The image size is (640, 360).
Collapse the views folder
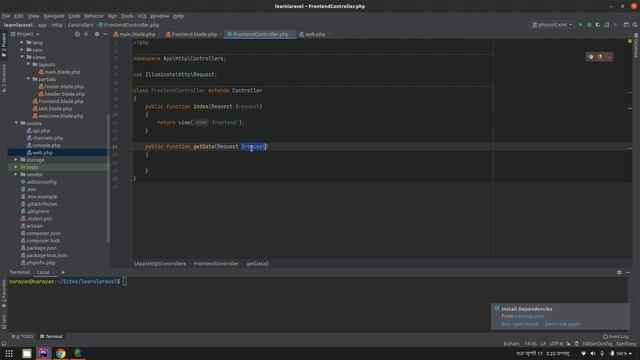22,57
